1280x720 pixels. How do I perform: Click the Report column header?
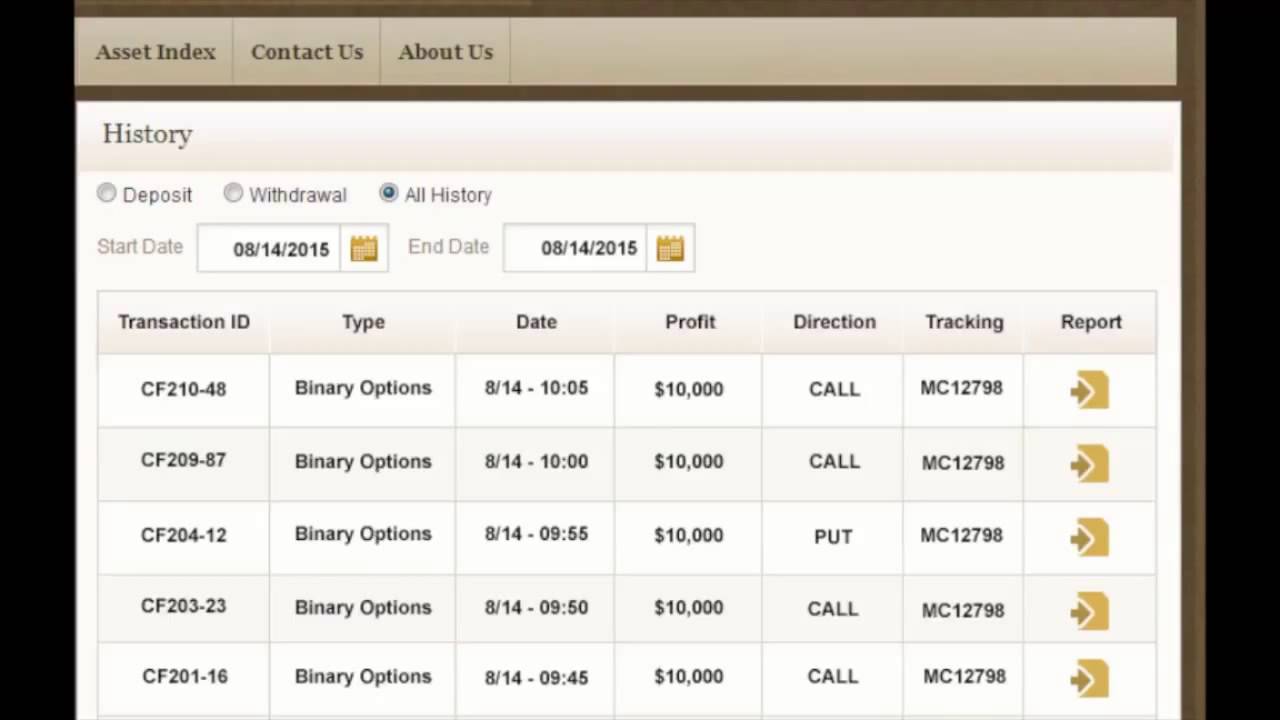(1091, 322)
